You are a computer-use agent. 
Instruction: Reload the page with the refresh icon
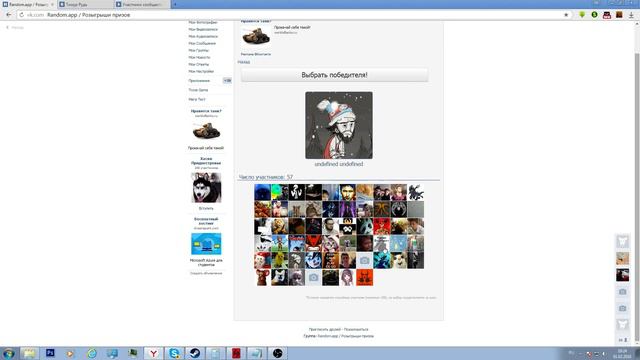click(21, 15)
